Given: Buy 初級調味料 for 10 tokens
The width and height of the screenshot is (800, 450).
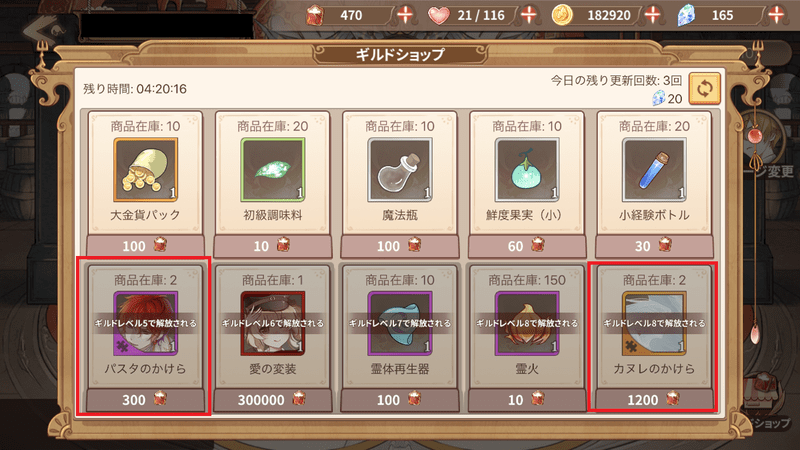Looking at the screenshot, I should click(x=272, y=246).
